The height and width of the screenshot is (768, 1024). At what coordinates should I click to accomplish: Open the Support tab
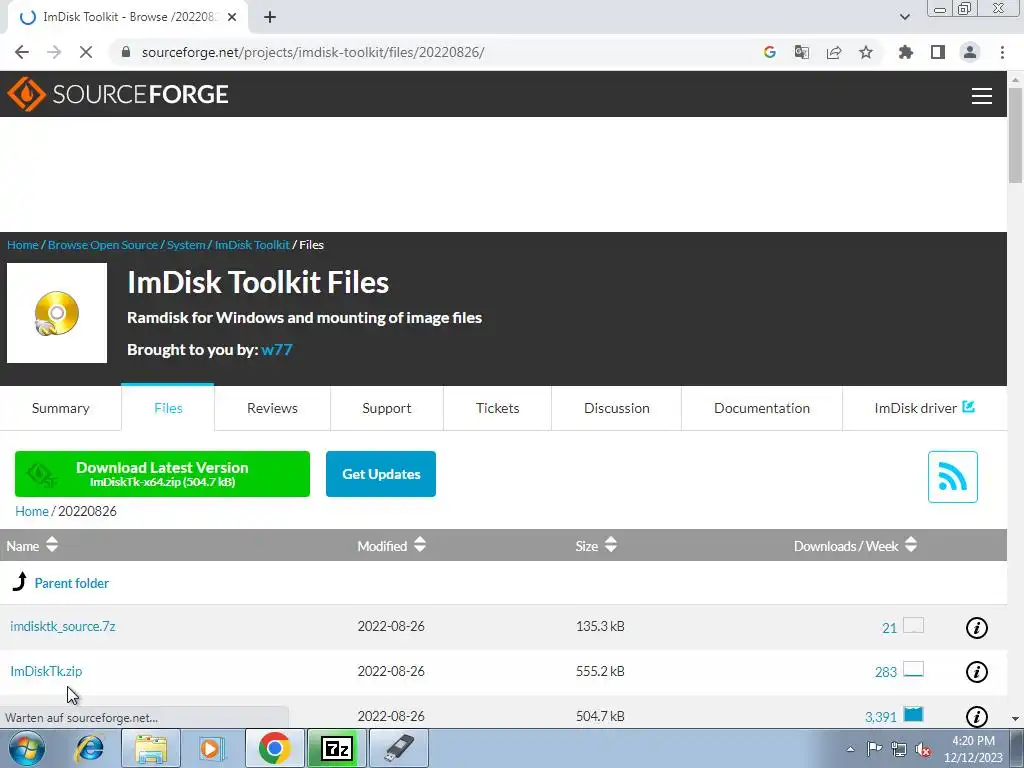point(387,408)
